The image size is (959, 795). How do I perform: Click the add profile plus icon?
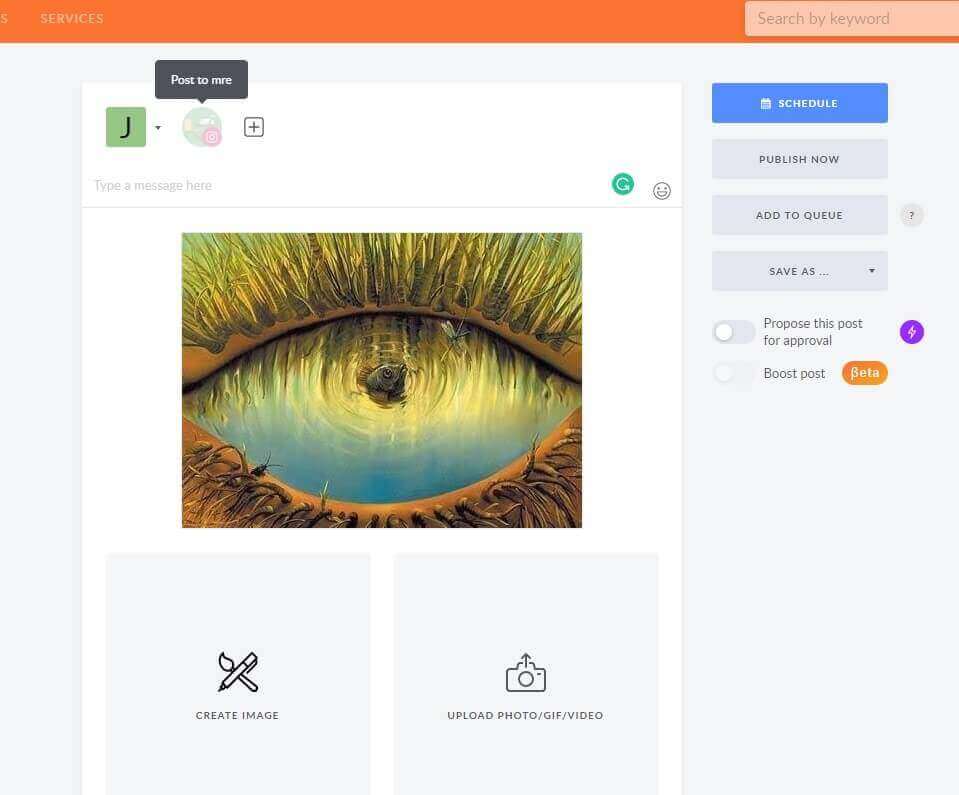pos(254,127)
